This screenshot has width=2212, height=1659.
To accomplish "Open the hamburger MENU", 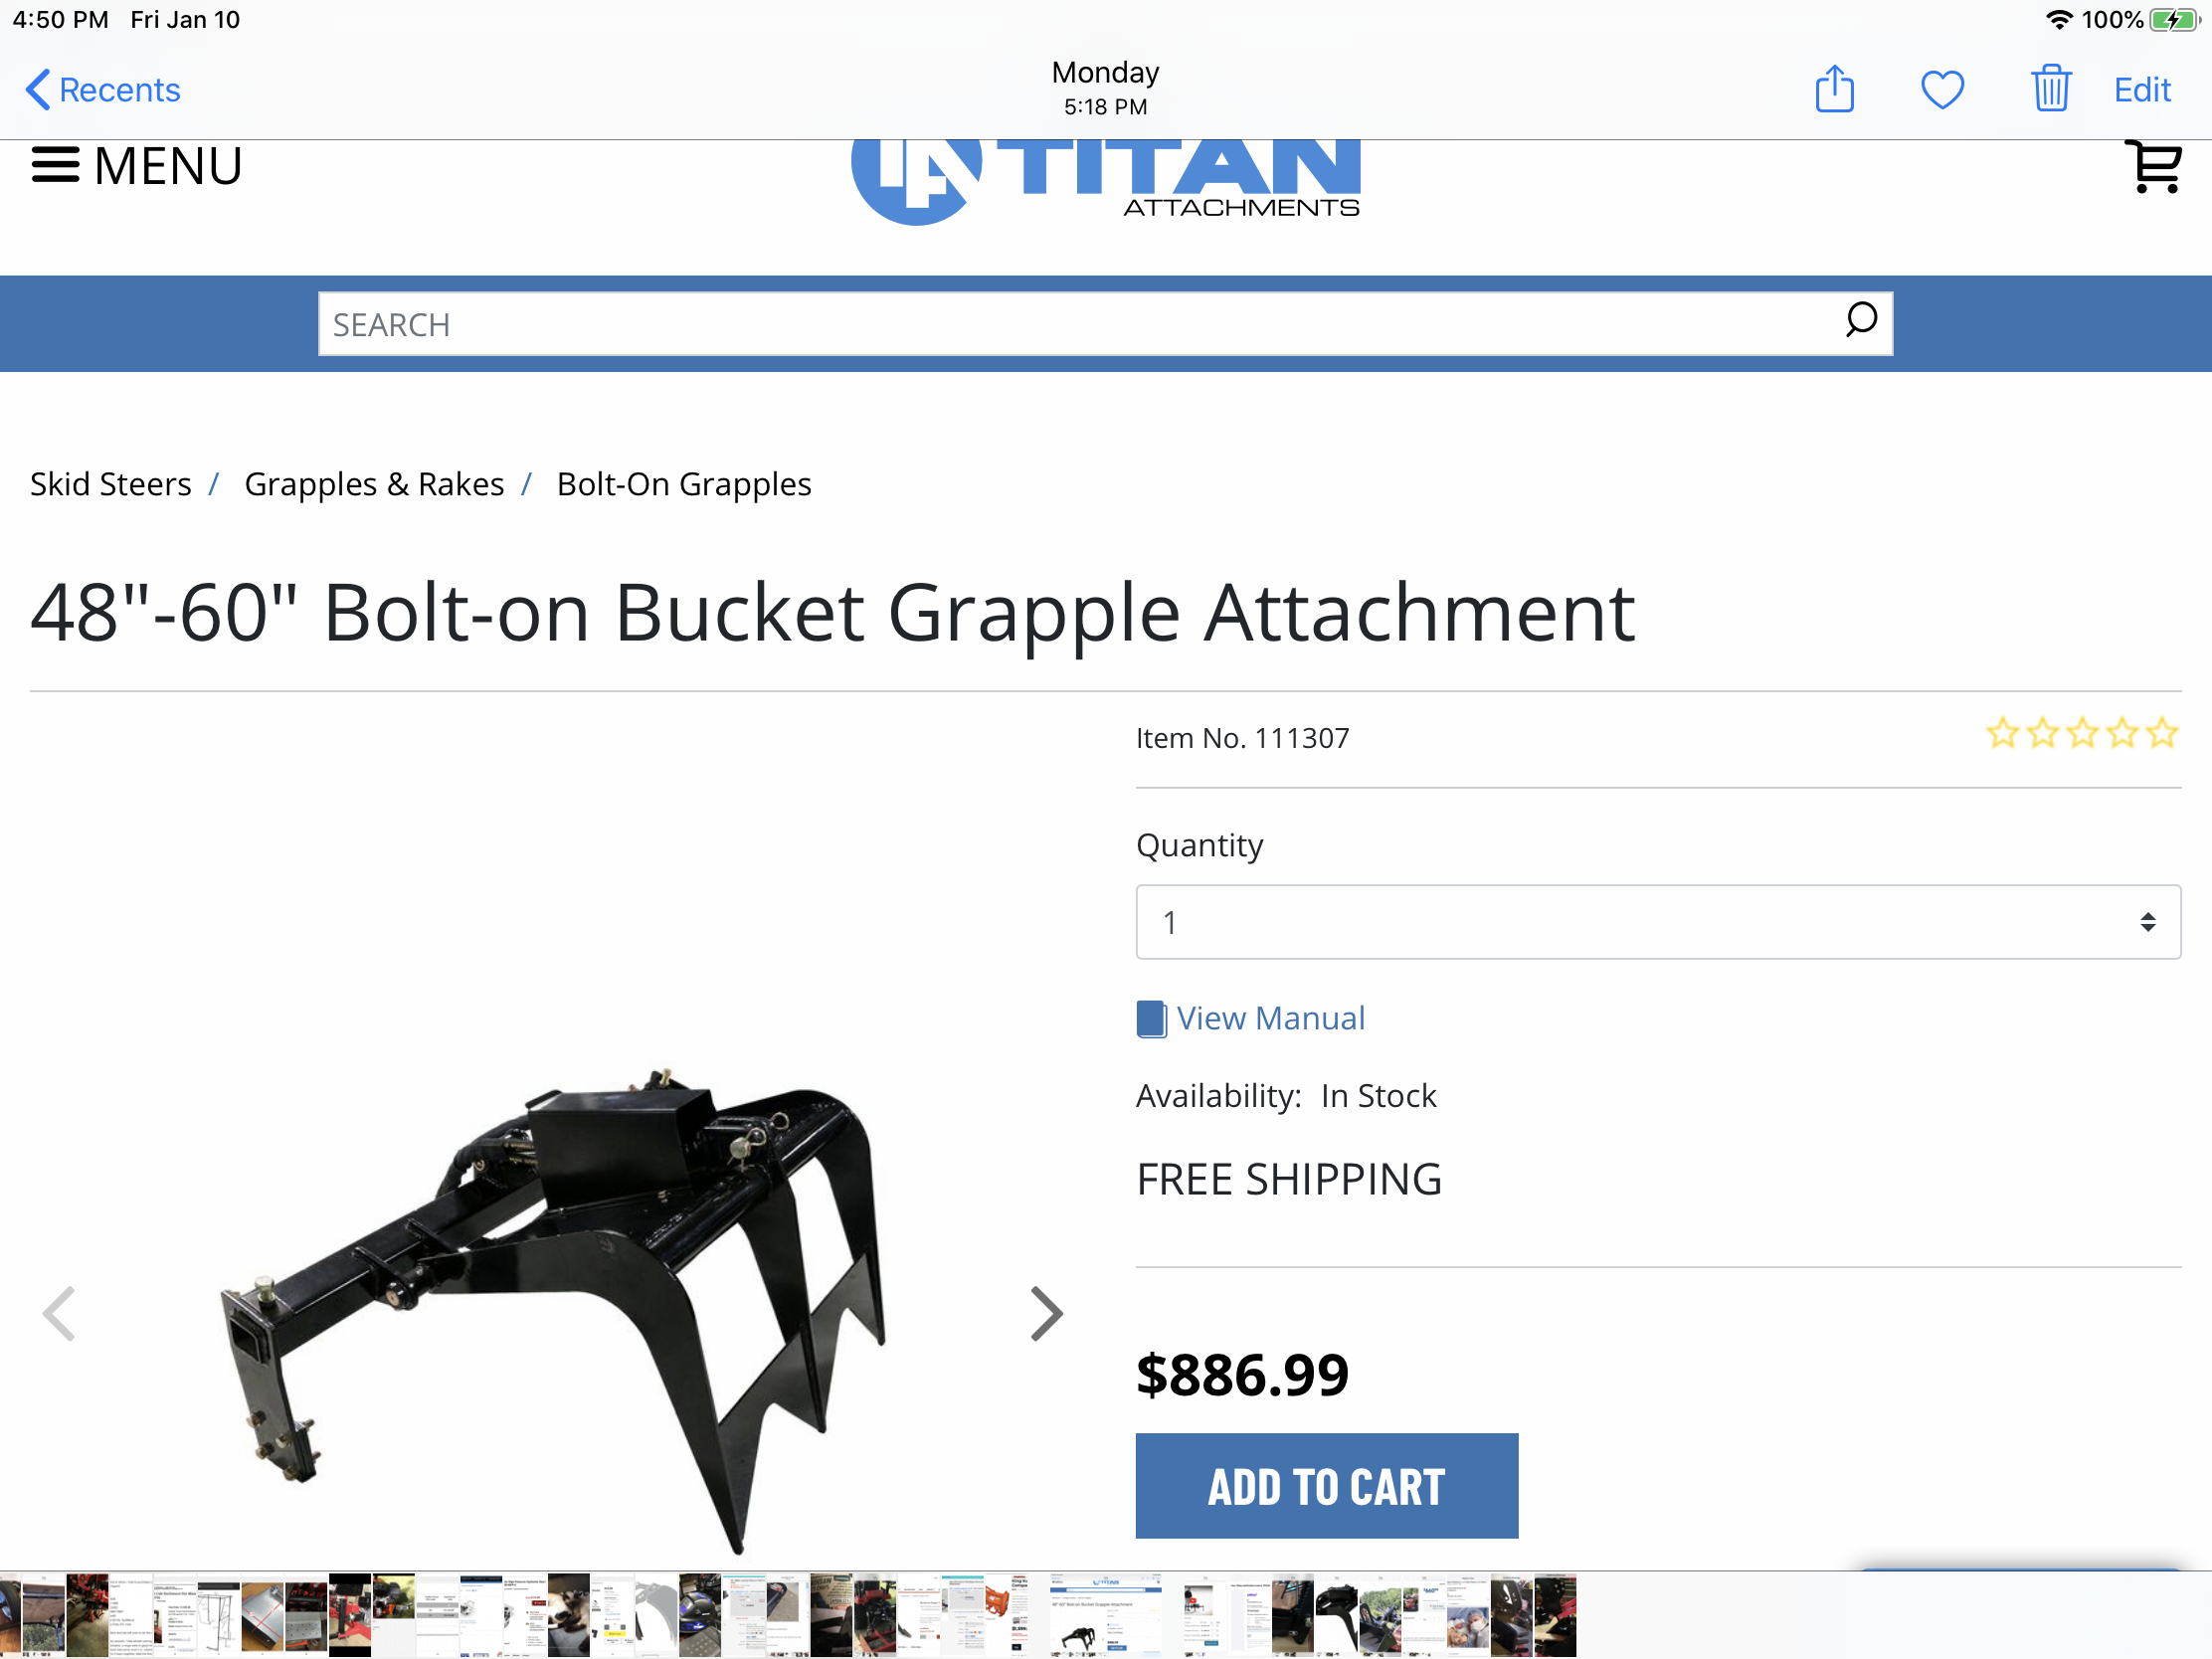I will (137, 166).
